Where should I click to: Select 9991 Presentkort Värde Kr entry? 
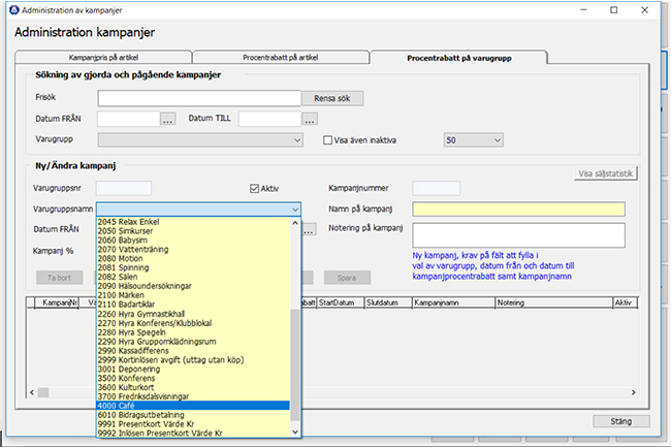point(193,424)
